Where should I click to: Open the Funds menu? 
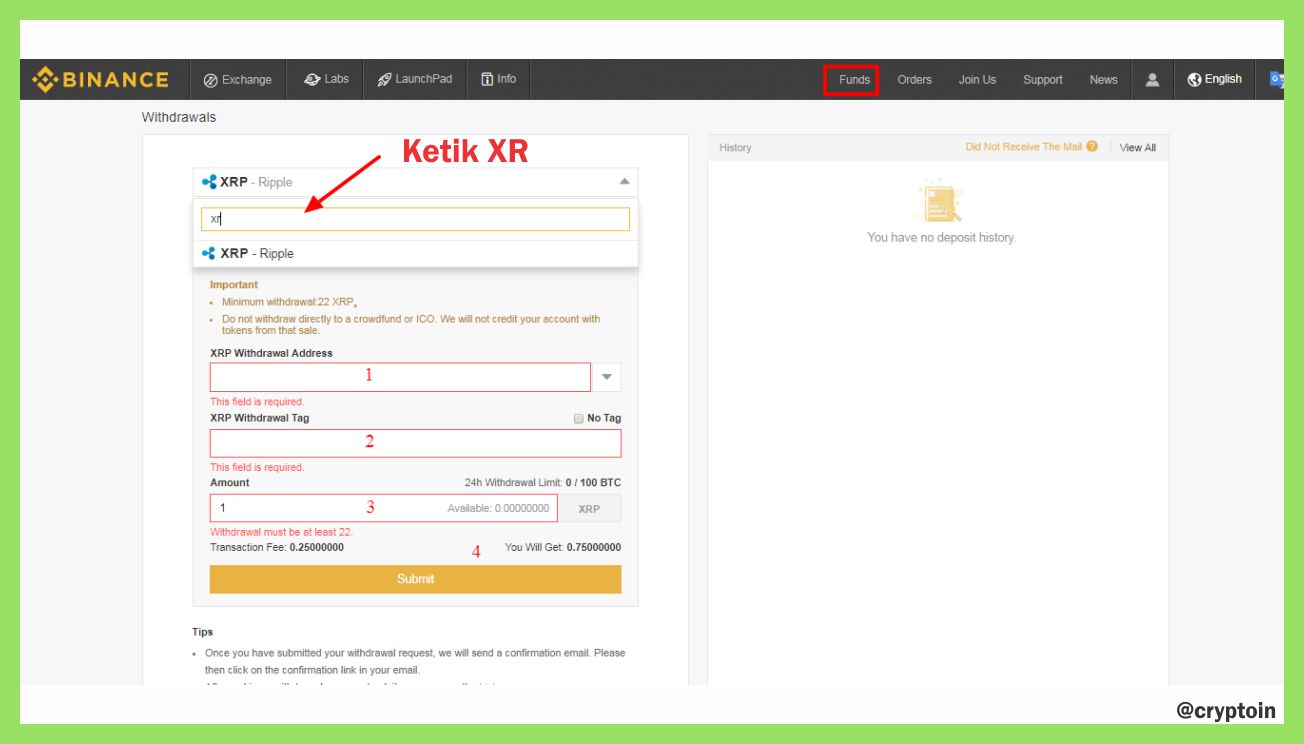(x=854, y=80)
